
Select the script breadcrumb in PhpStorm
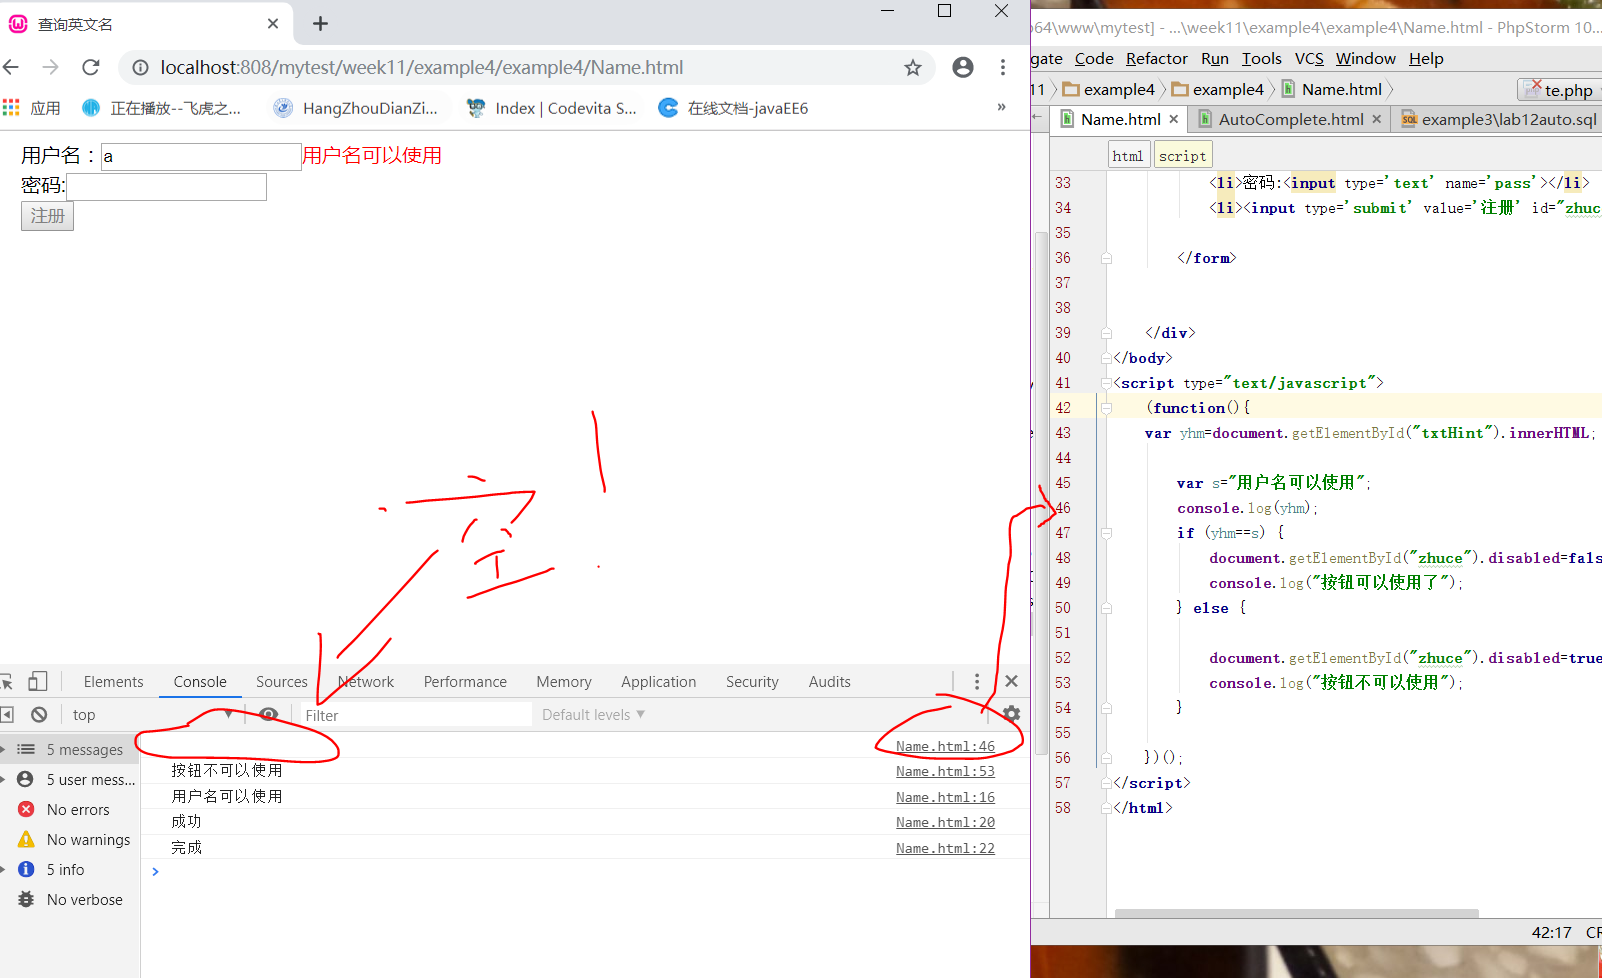(1182, 156)
